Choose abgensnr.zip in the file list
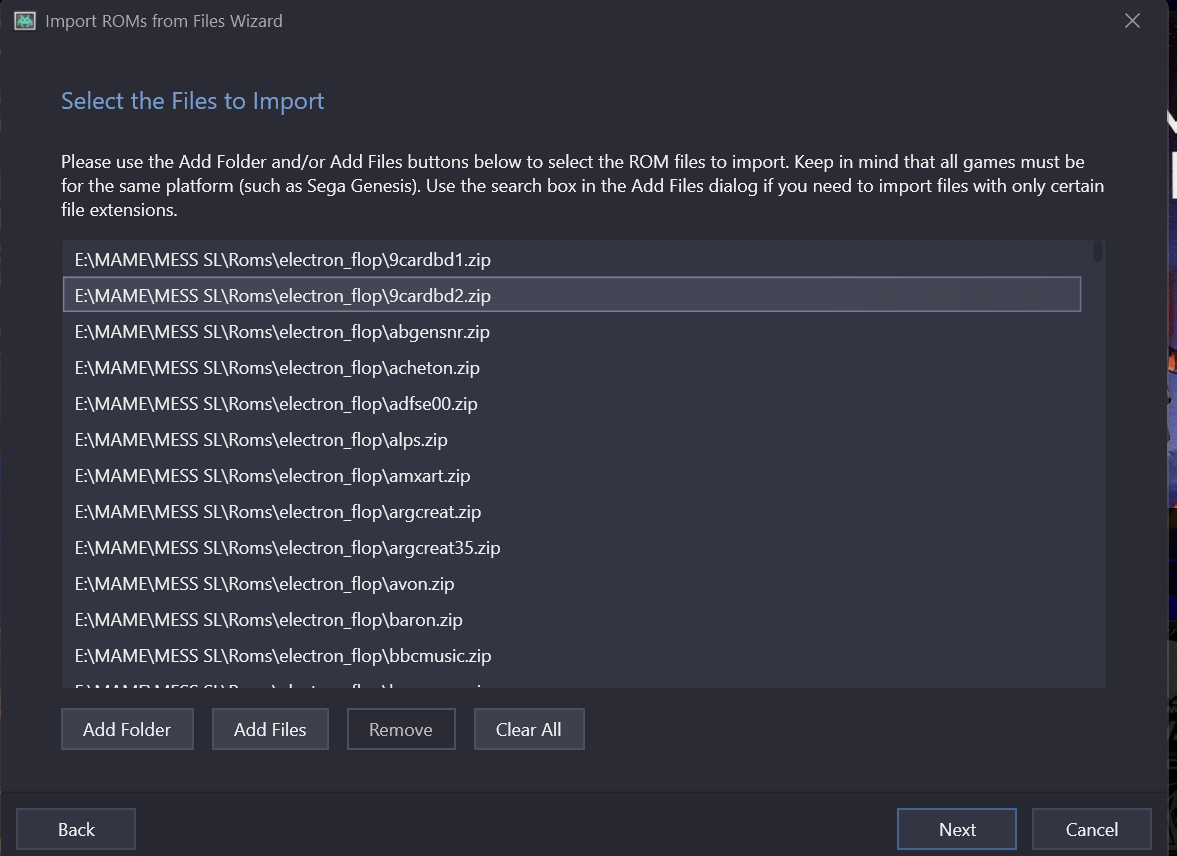This screenshot has width=1177, height=856. click(283, 332)
